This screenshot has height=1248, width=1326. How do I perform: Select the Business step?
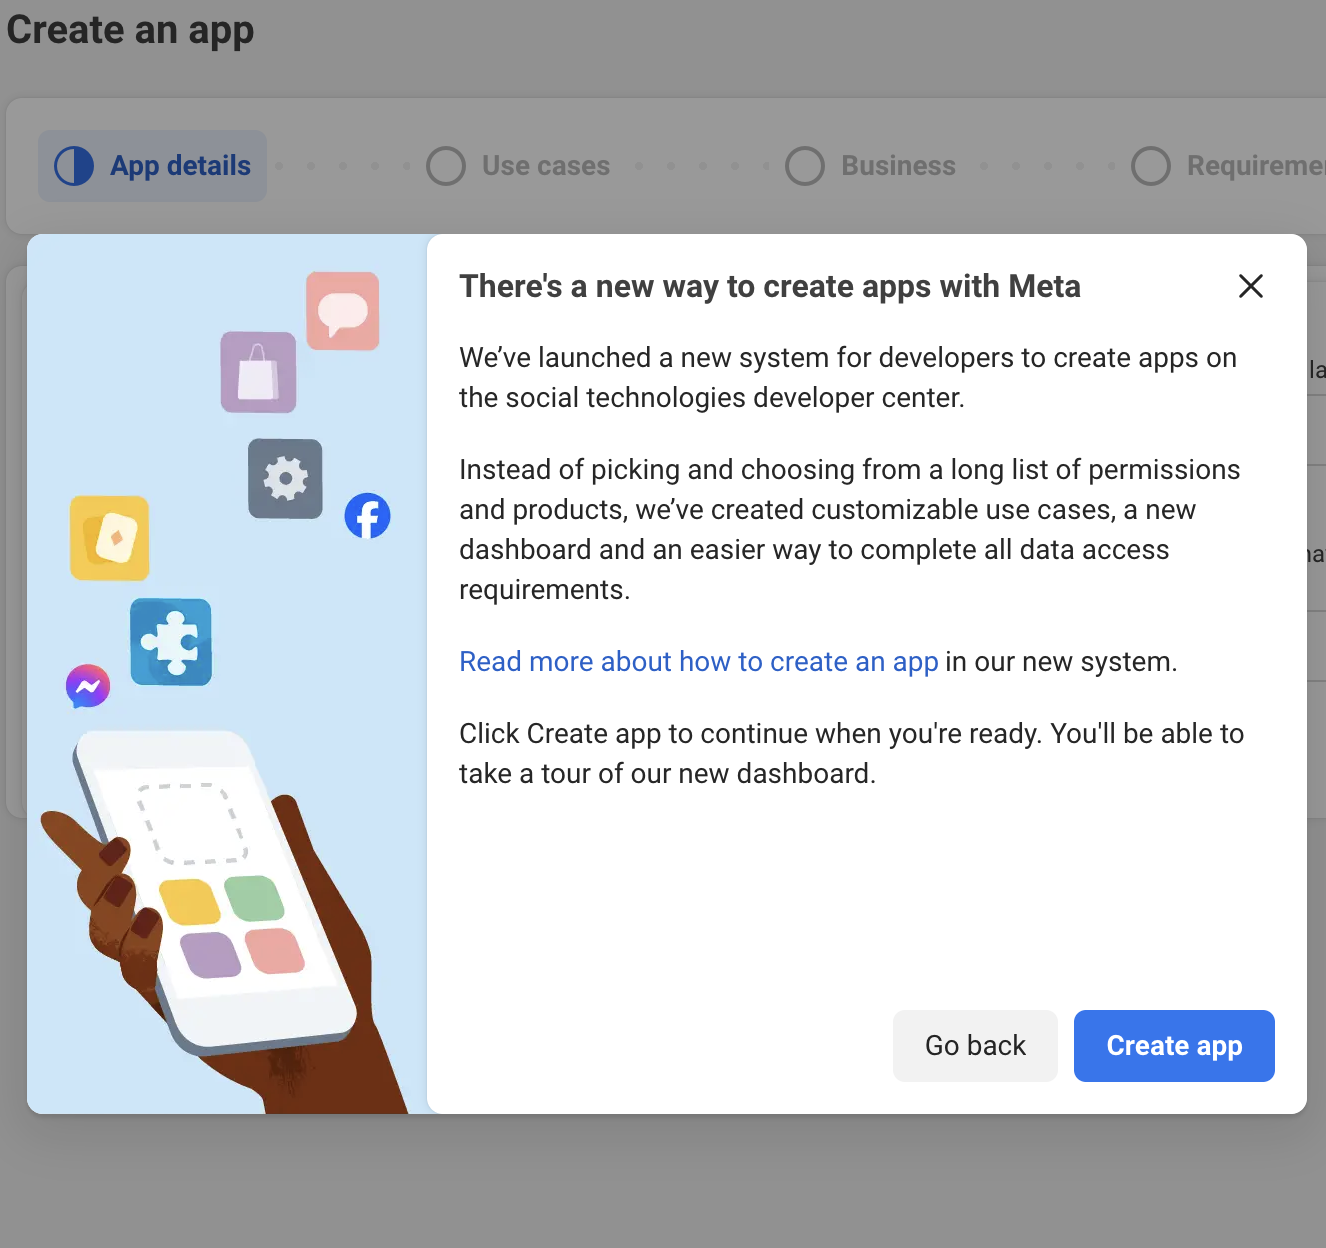click(x=870, y=166)
